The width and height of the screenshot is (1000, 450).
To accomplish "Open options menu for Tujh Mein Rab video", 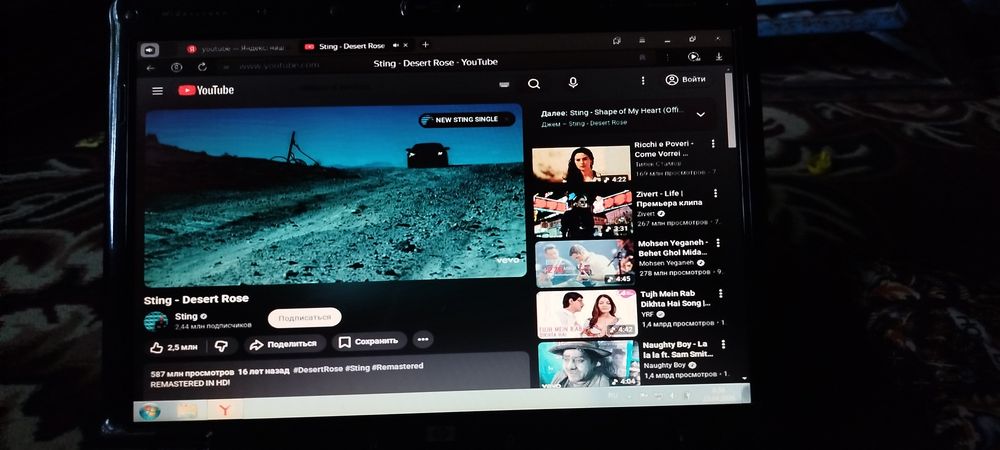I will coord(721,293).
